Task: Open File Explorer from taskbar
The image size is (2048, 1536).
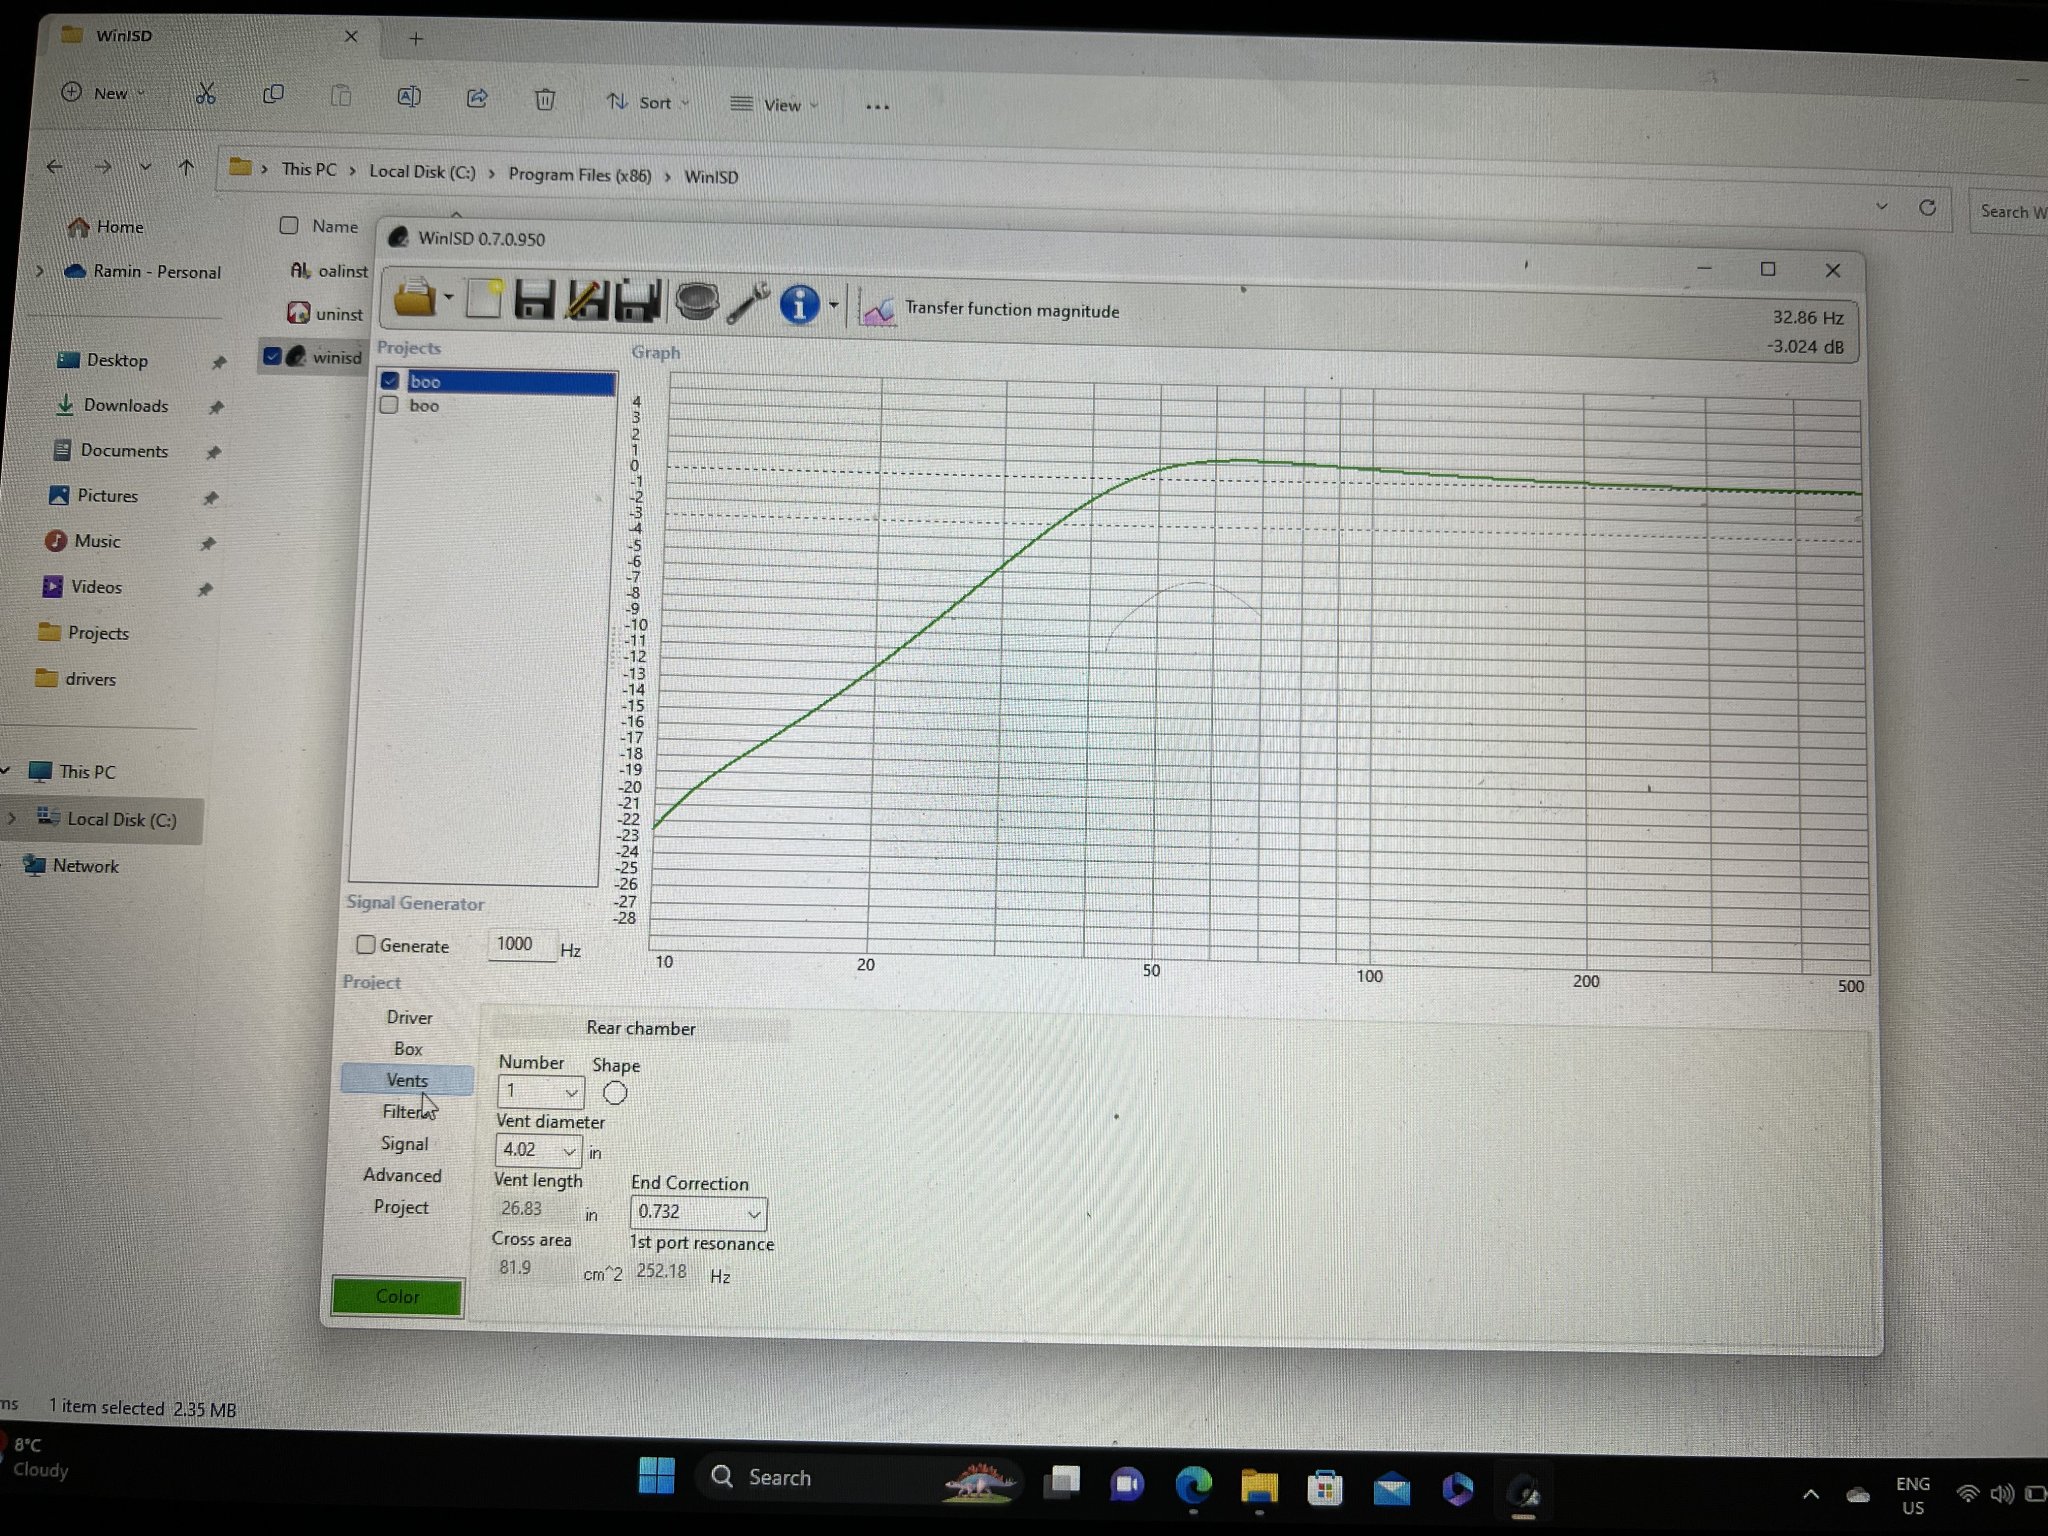Action: 1259,1487
